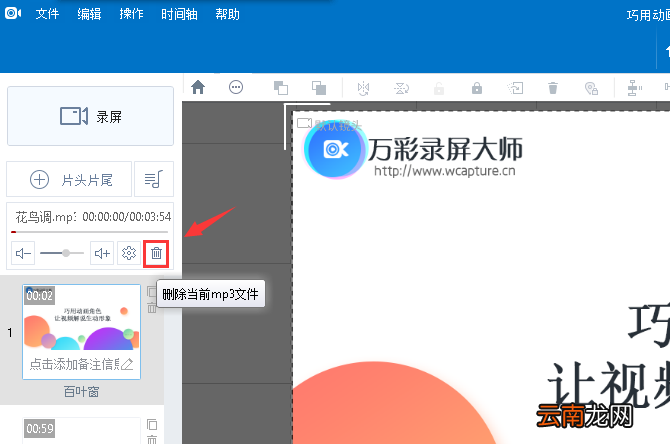Viewport: 670px width, 444px height.
Task: Open the 文件 menu
Action: (47, 14)
